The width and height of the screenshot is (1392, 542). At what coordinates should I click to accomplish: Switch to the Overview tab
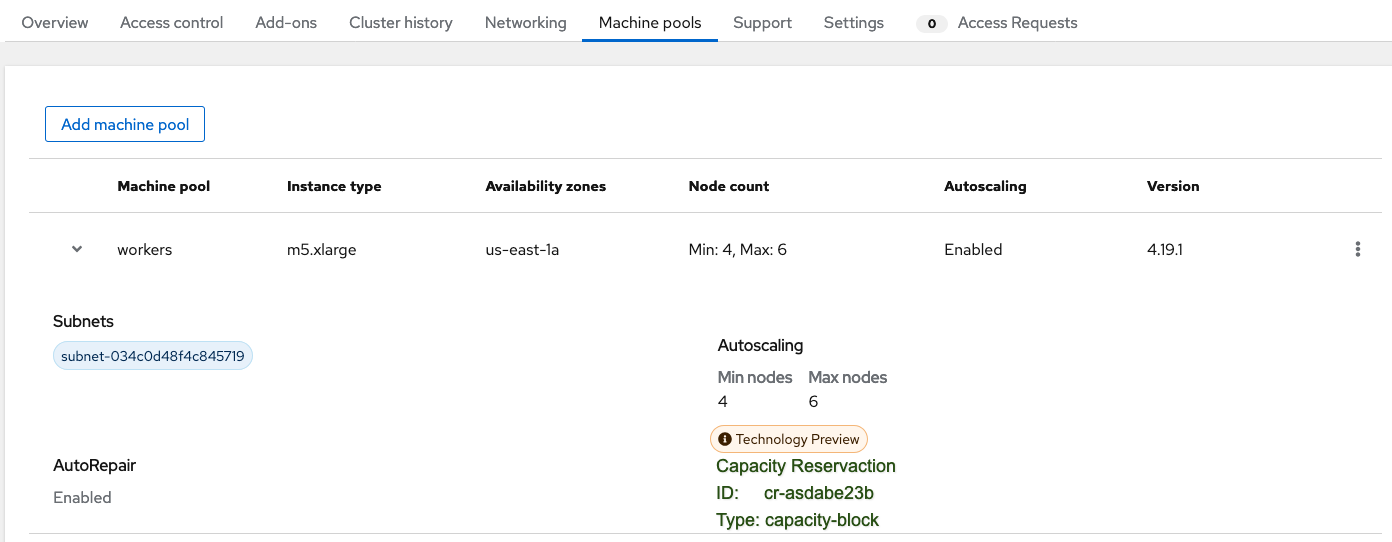tap(55, 22)
